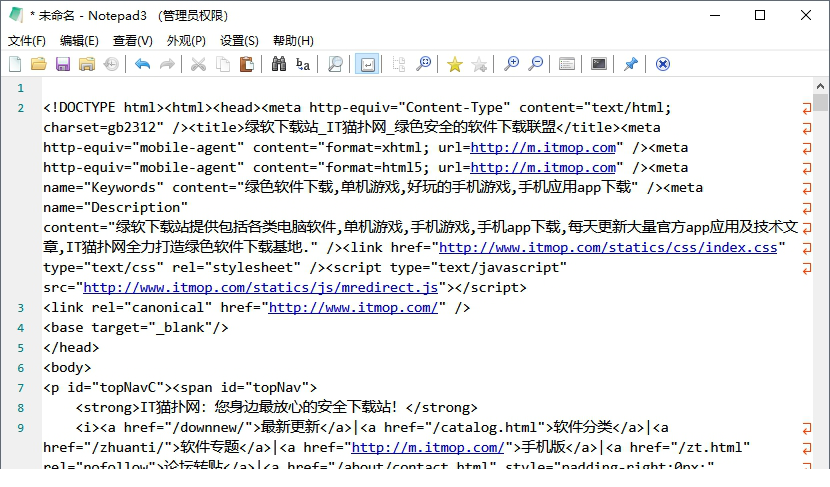Viewport: 830px width, 487px height.
Task: Toggle always-on-top pin icon
Action: pos(630,64)
